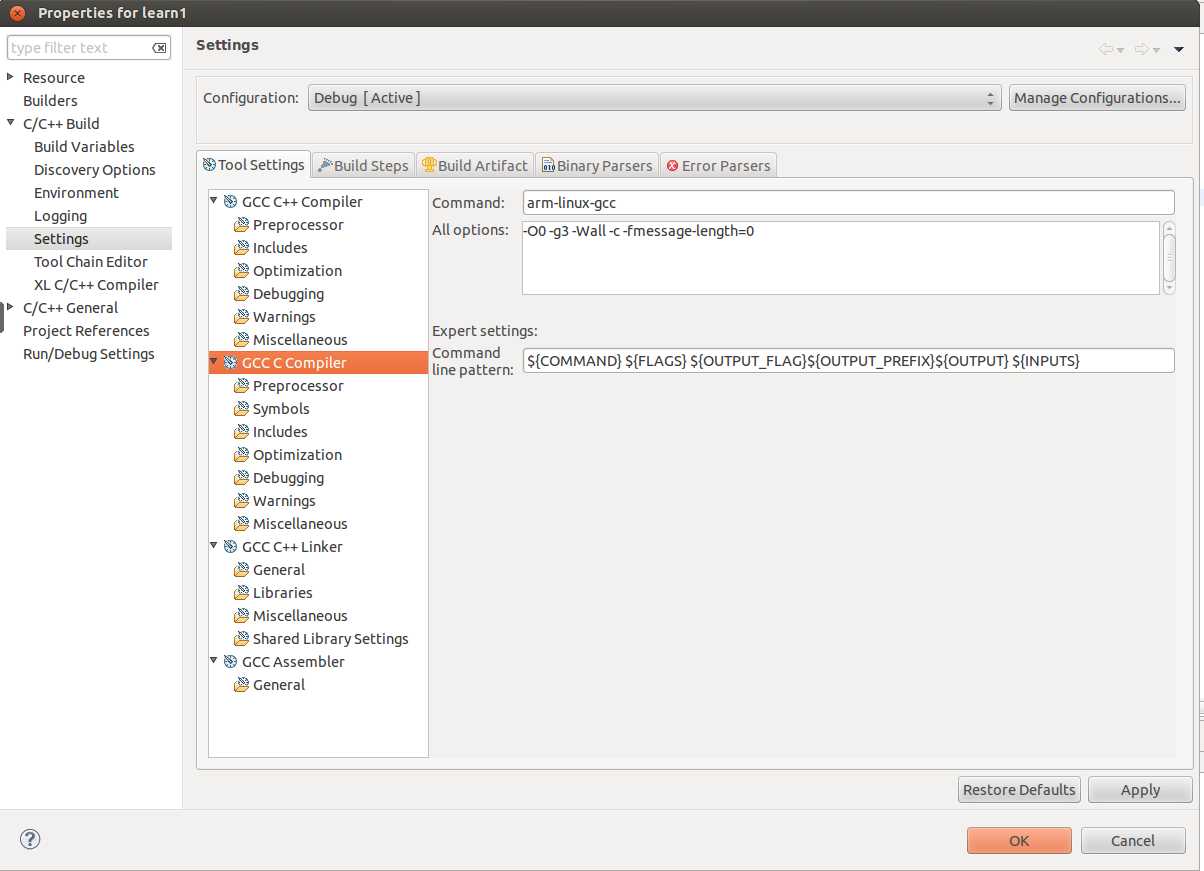Click the Build Steps tab icon
Screen dimensions: 1204x871
325,165
